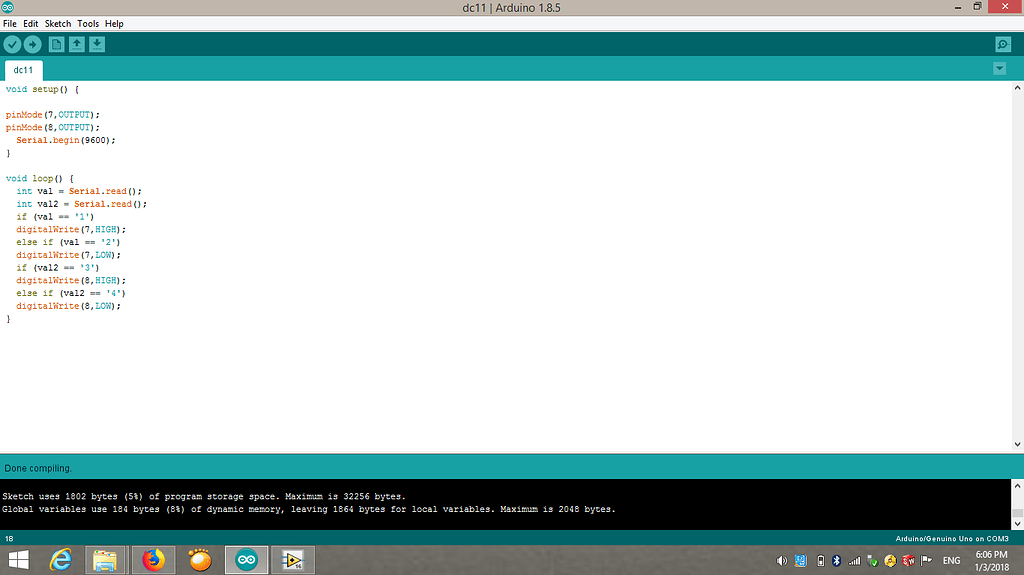Viewport: 1024px width, 575px height.
Task: Click on the 'void loop() {' line
Action: click(x=40, y=178)
